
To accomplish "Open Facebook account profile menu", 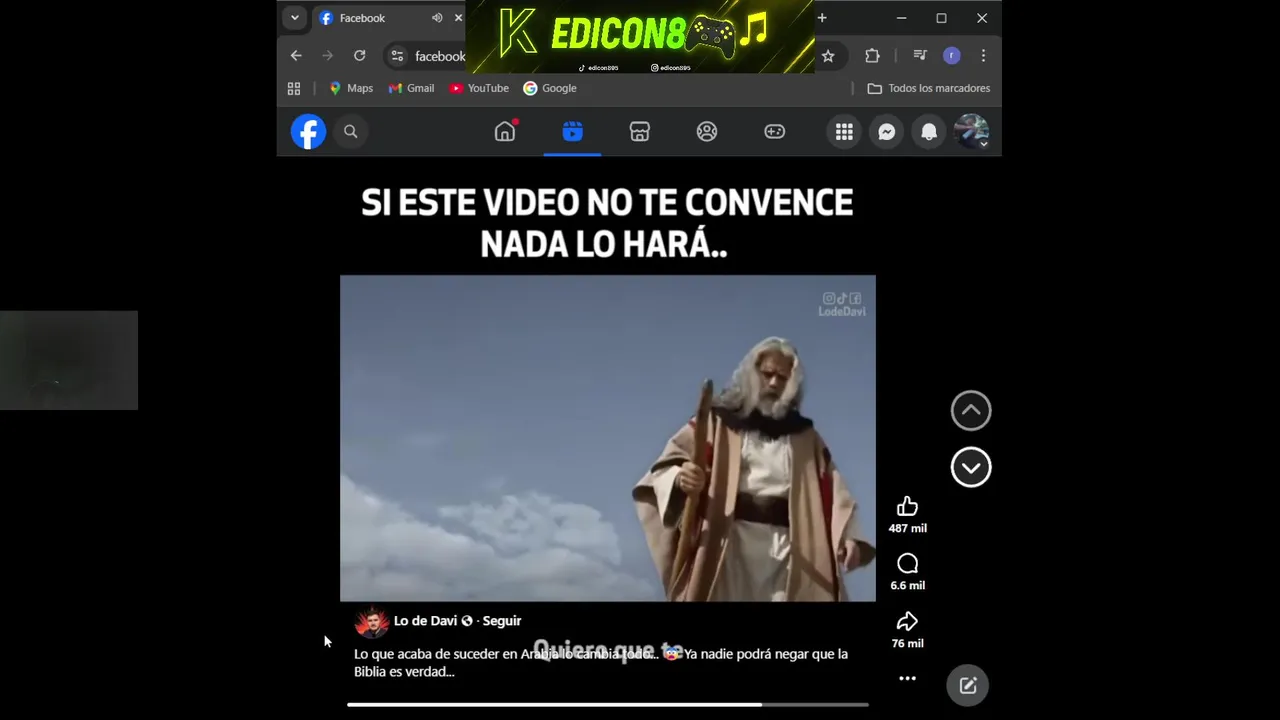I will click(x=971, y=131).
